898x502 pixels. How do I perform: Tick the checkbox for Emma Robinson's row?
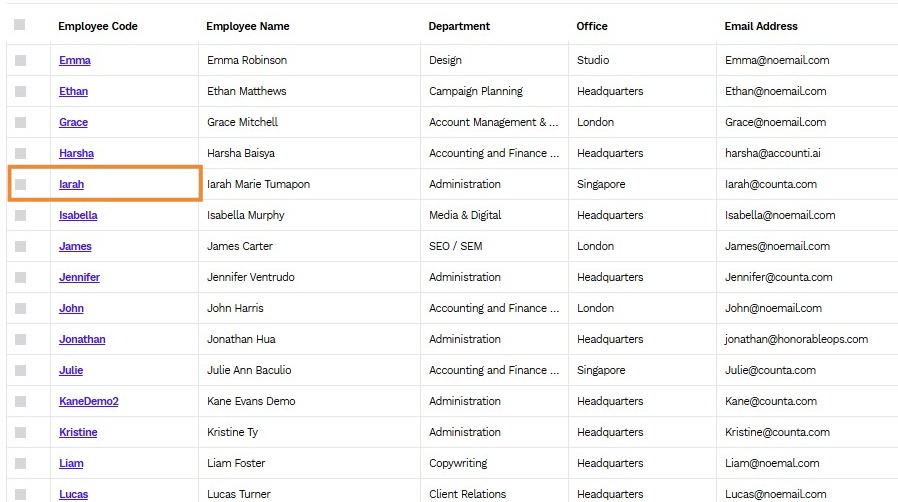[21, 60]
